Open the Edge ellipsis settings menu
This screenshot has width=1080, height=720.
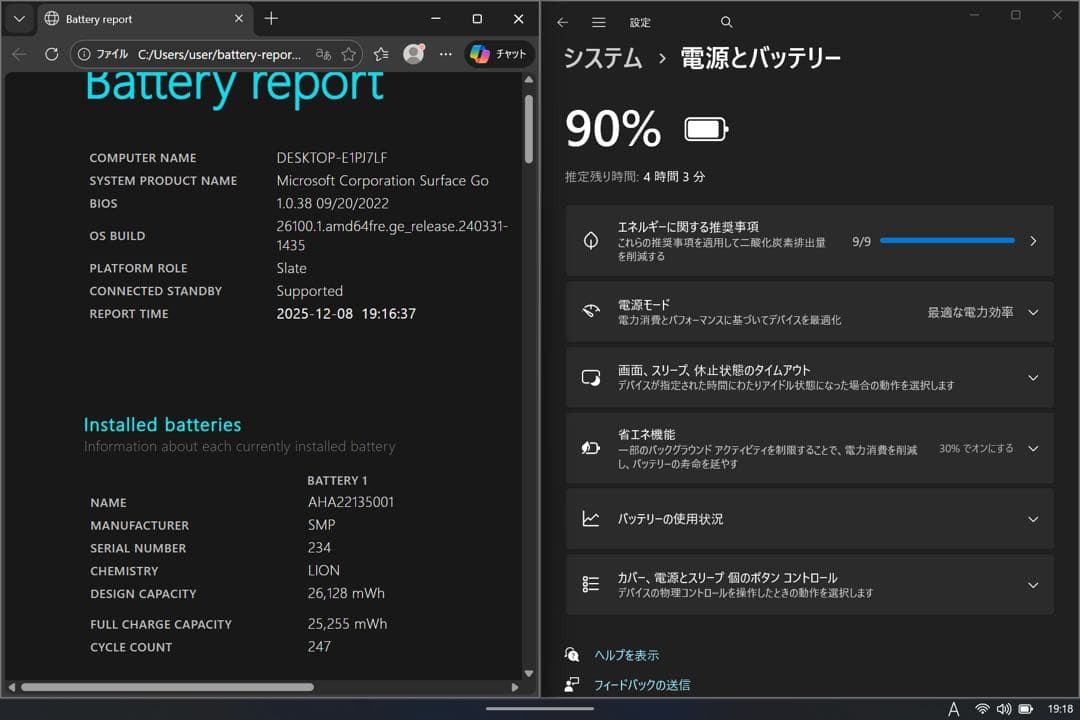click(444, 54)
